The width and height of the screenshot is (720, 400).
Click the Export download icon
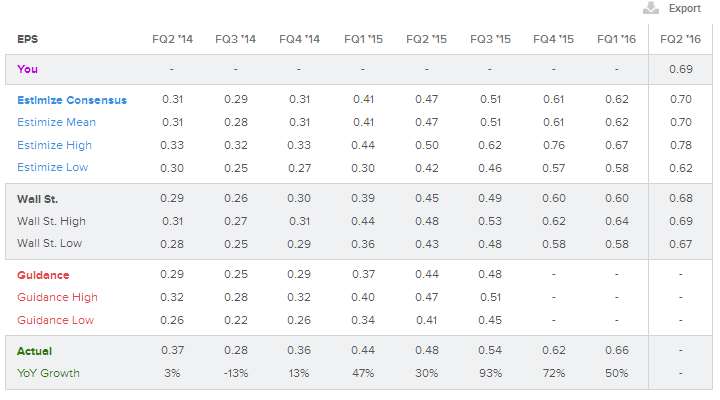(651, 8)
